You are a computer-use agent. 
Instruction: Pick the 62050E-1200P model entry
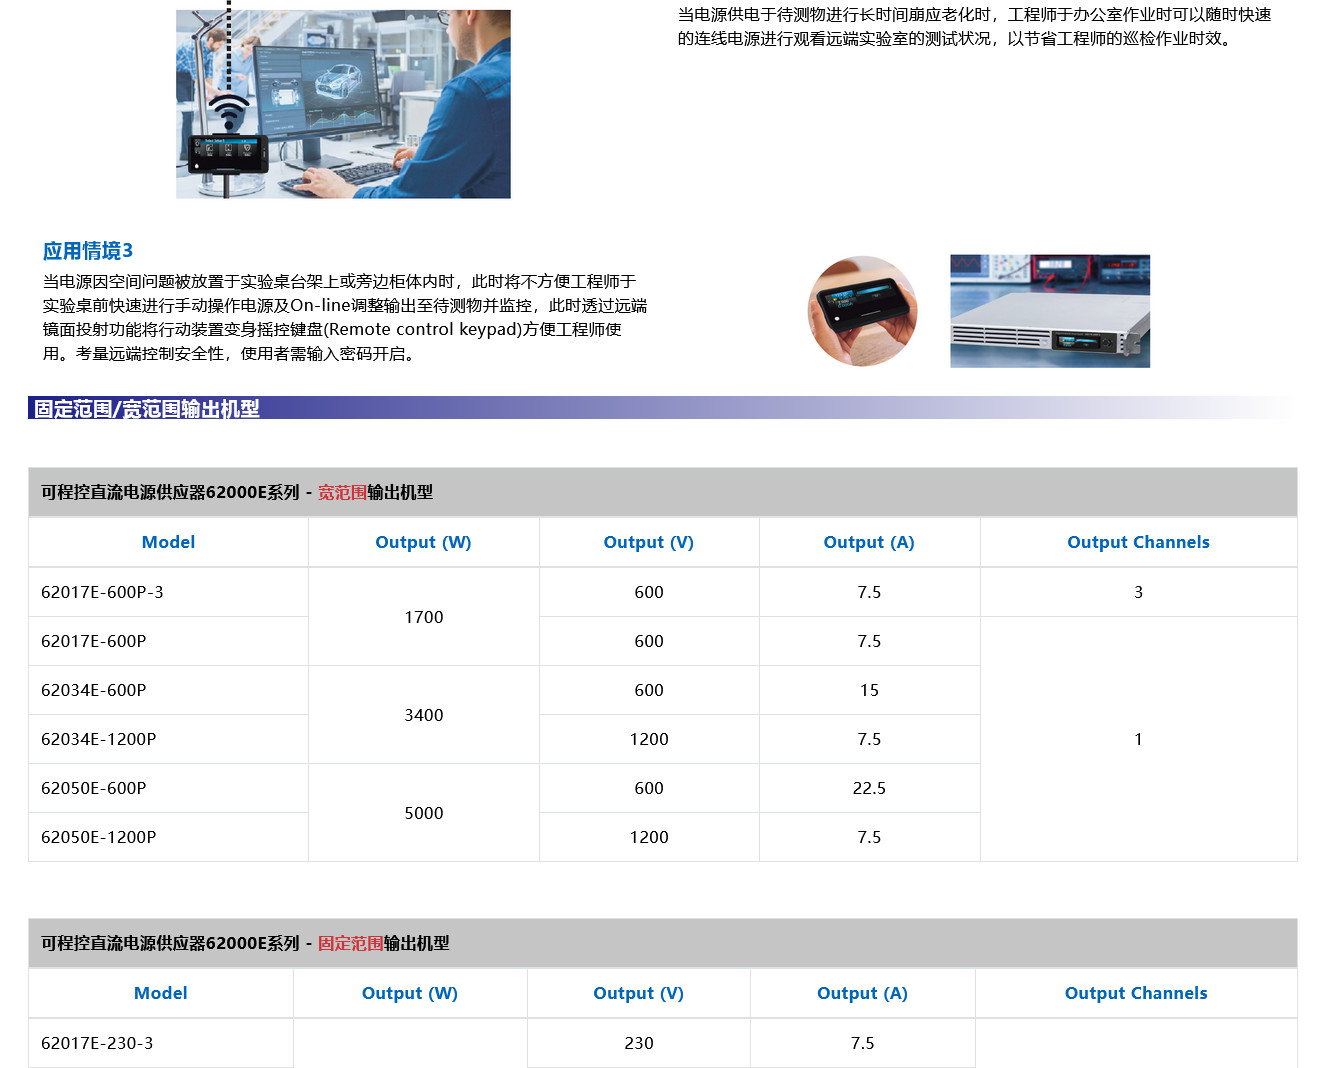(99, 837)
